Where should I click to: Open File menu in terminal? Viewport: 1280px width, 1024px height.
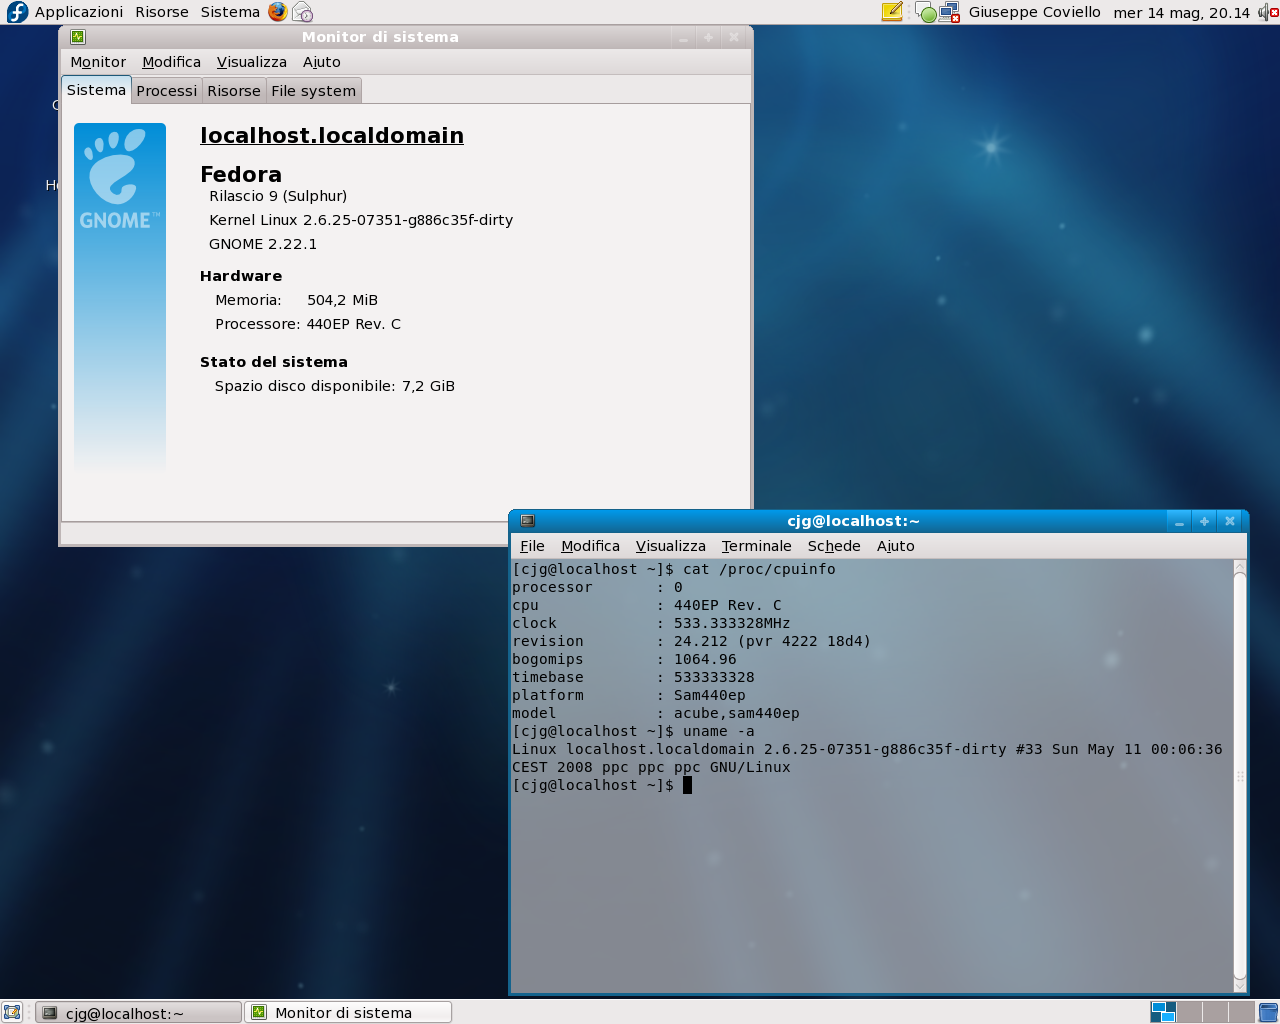[x=532, y=546]
